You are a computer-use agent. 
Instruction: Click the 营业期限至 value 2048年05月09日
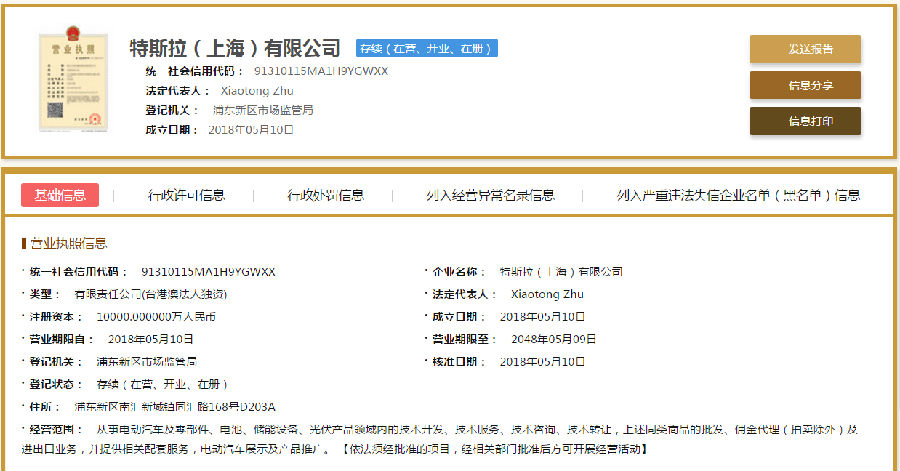pyautogui.click(x=553, y=339)
